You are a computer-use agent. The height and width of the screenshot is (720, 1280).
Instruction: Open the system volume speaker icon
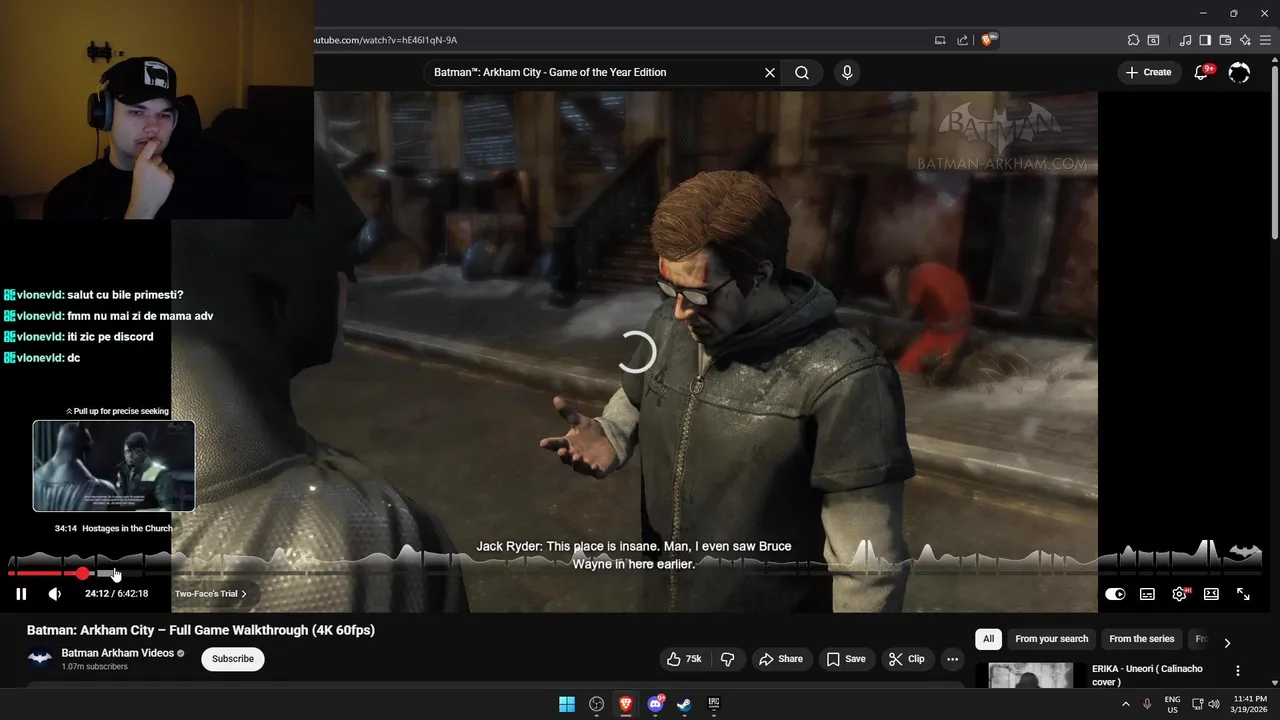pos(1214,704)
